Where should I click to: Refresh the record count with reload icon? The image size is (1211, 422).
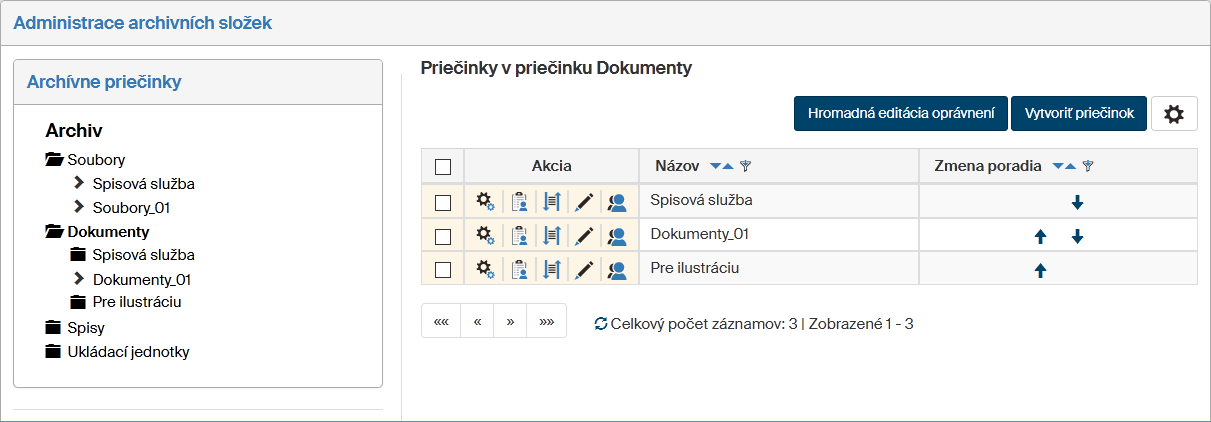click(x=600, y=324)
